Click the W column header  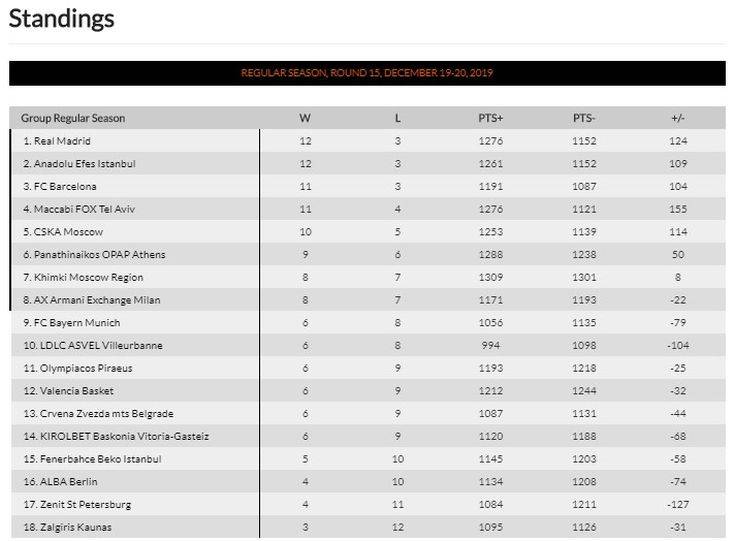point(305,118)
